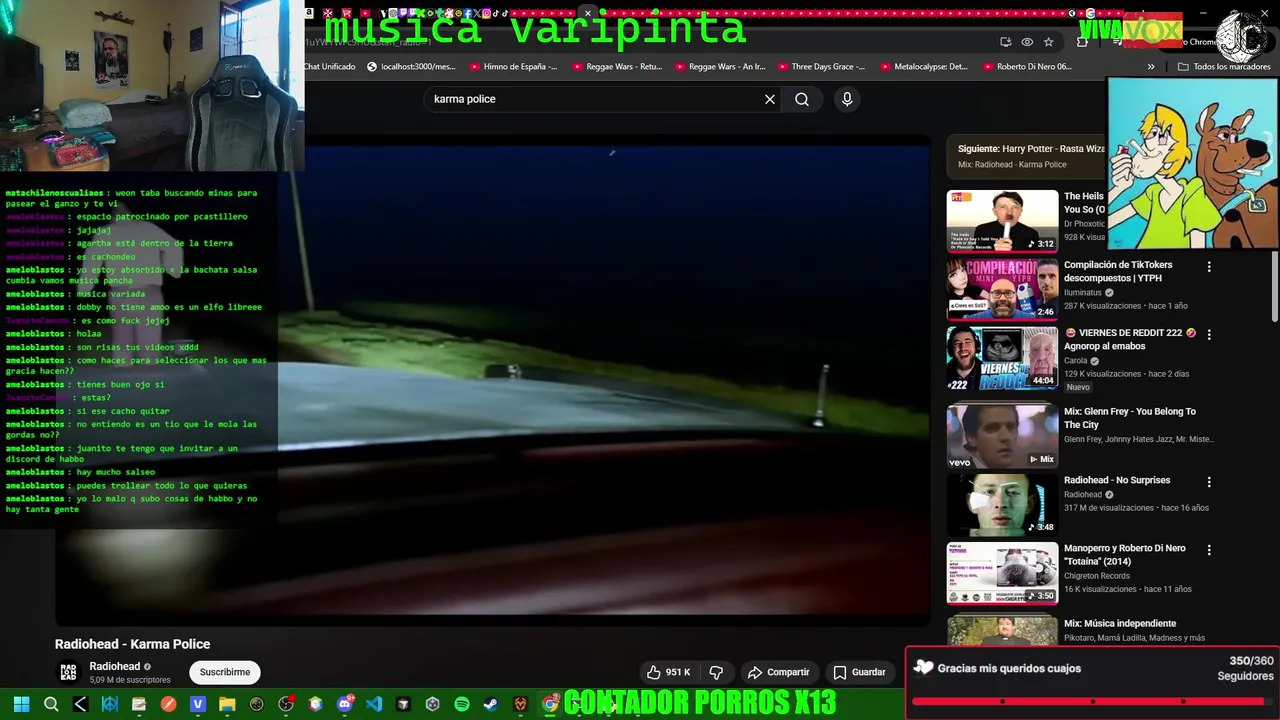1280x720 pixels.
Task: Click the Compartir share button
Action: click(778, 672)
